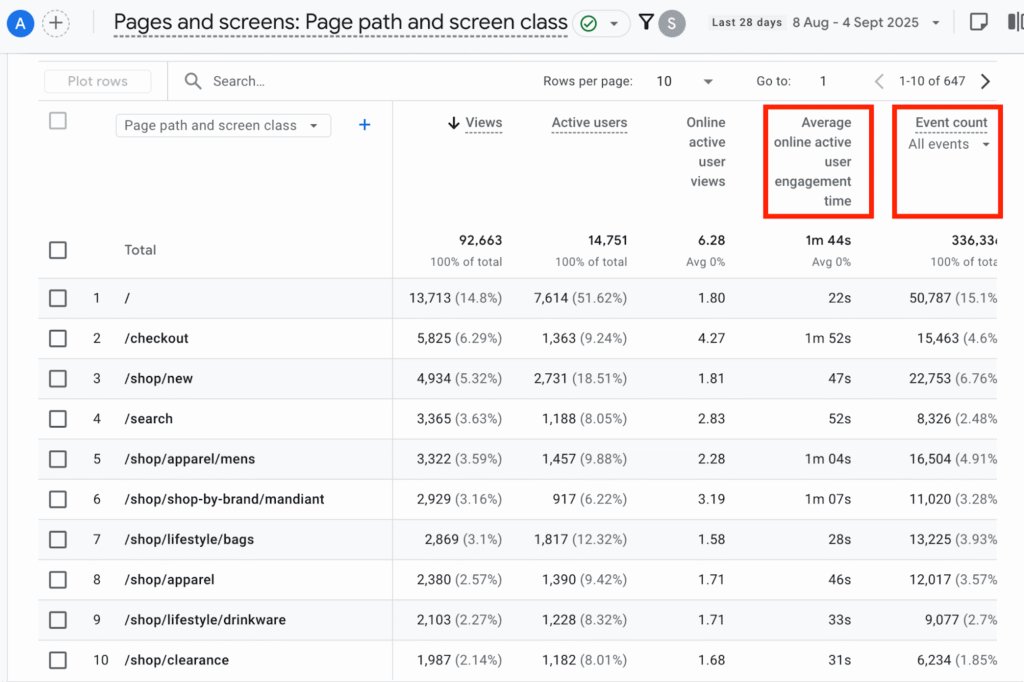Click the mandiant online views value 3.19
This screenshot has height=682, width=1024.
[x=711, y=500]
